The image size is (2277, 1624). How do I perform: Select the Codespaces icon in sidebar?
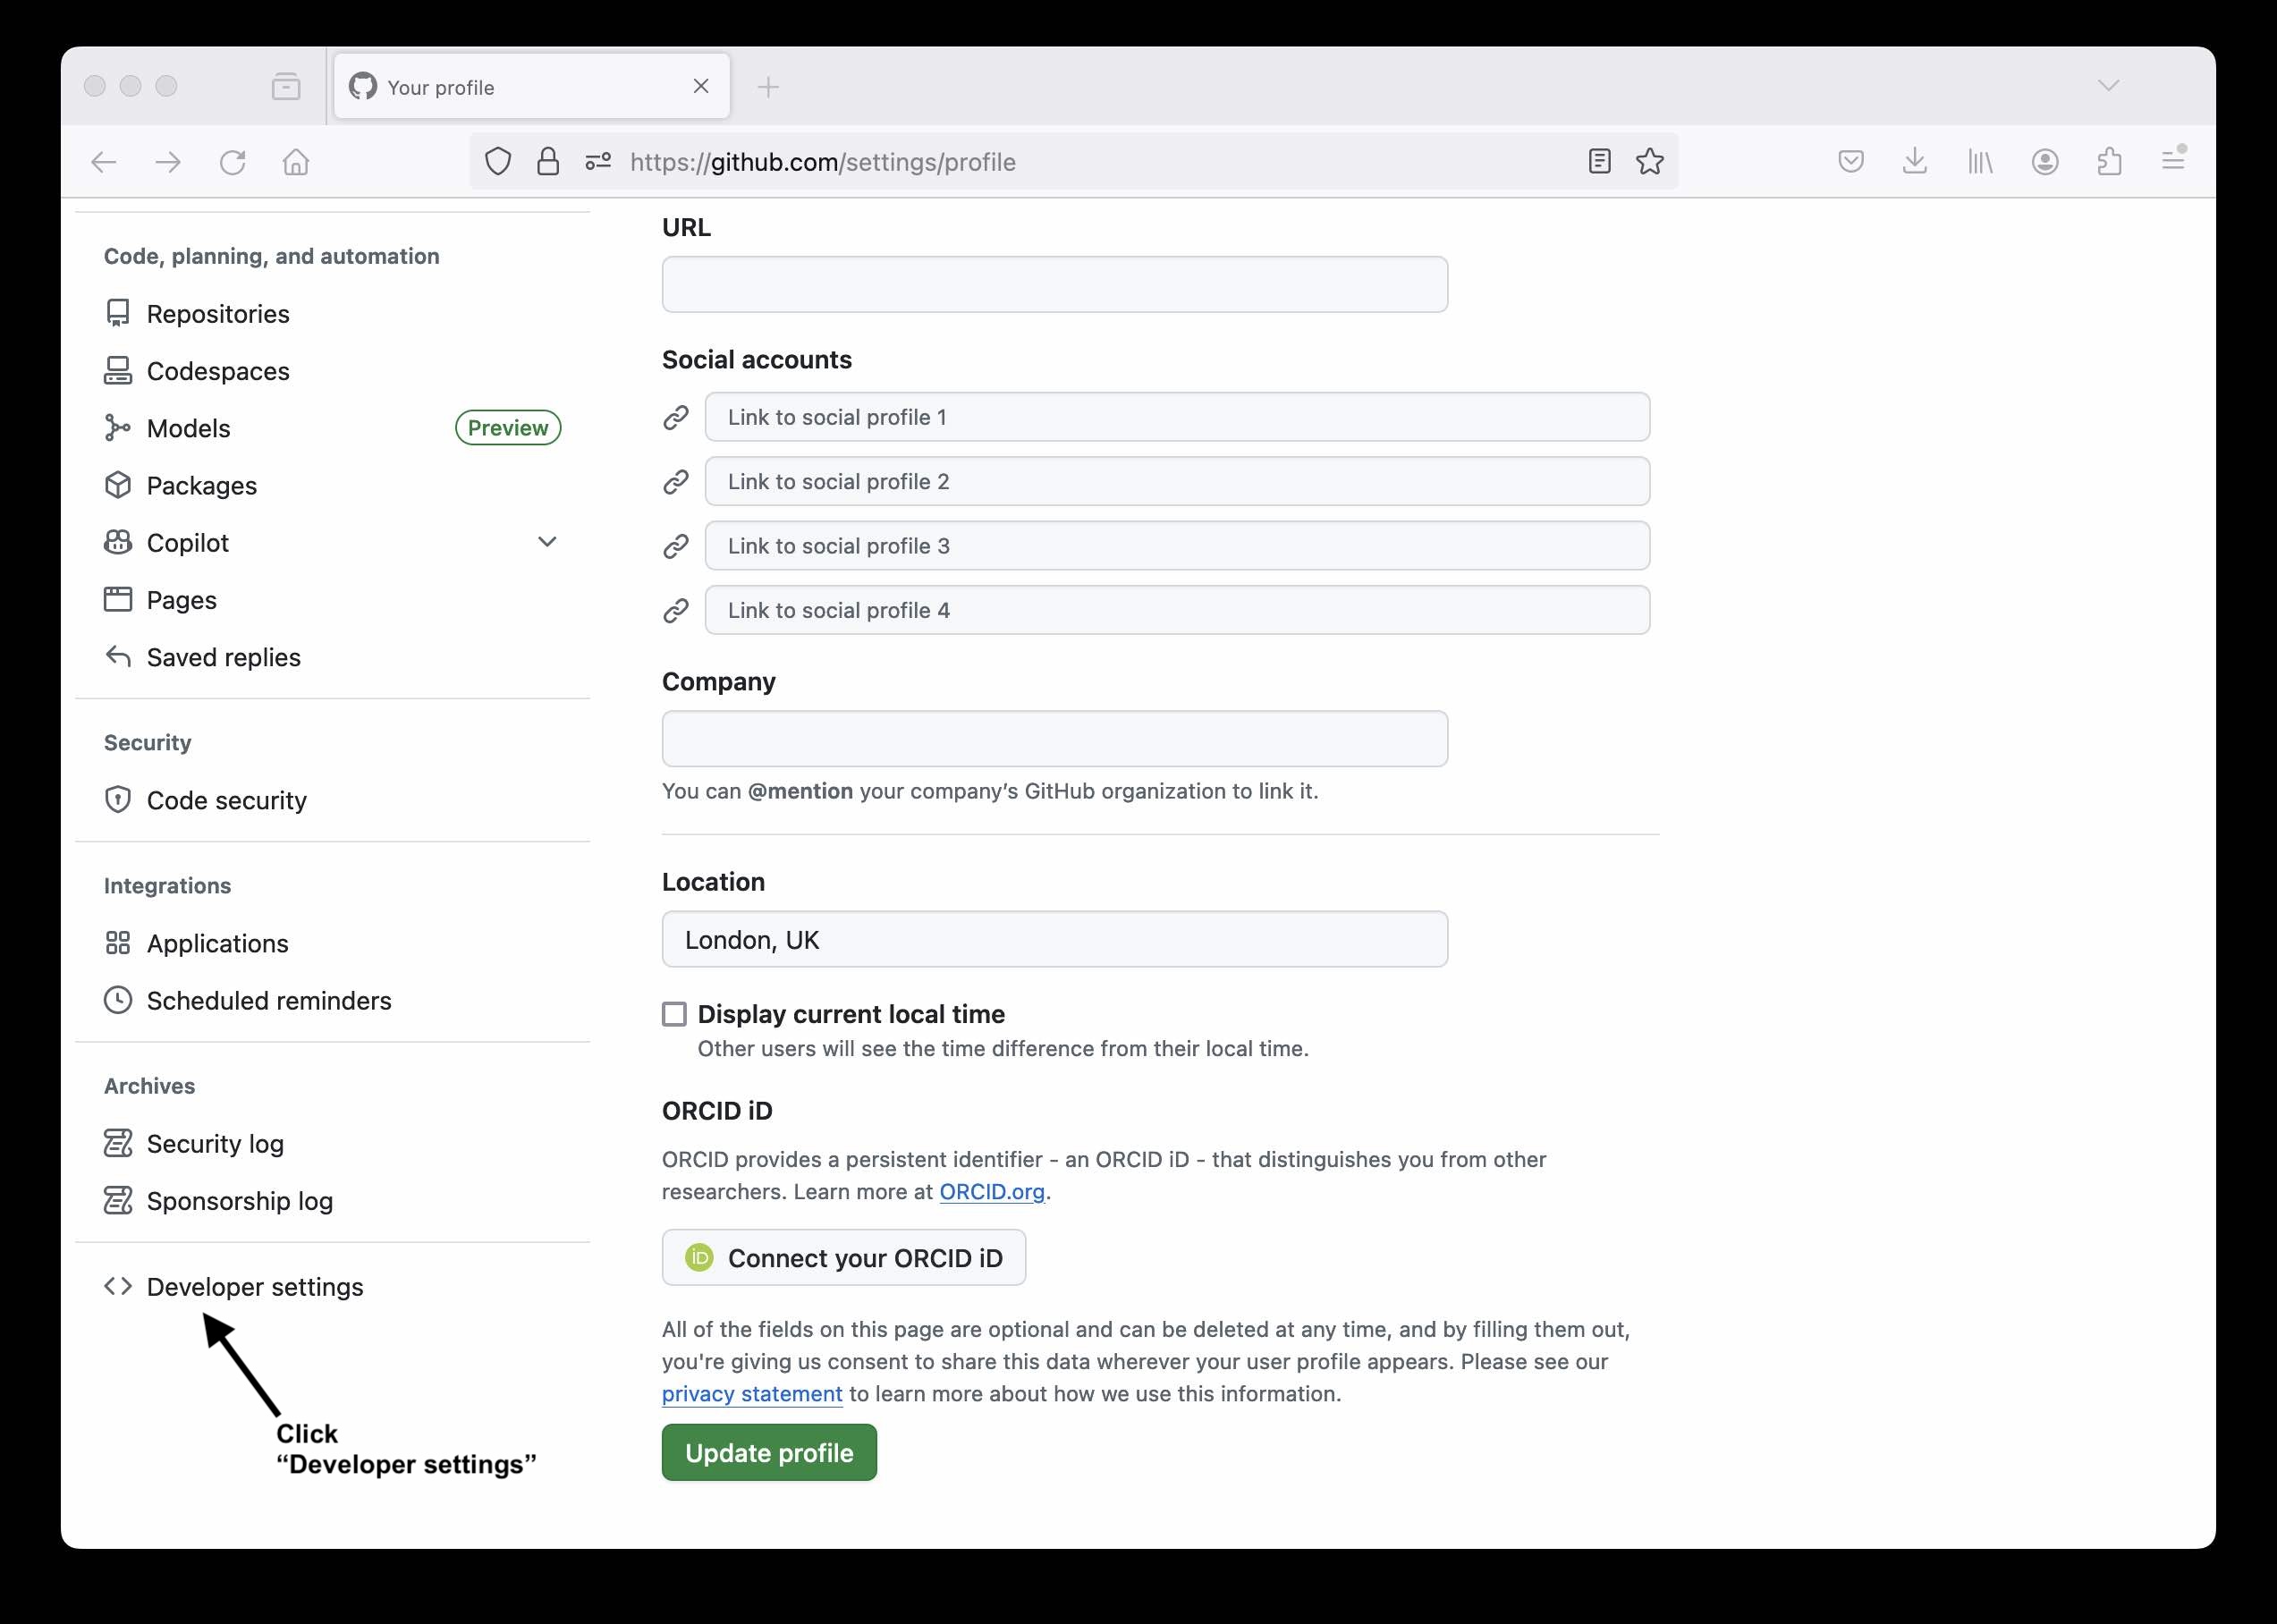click(118, 370)
